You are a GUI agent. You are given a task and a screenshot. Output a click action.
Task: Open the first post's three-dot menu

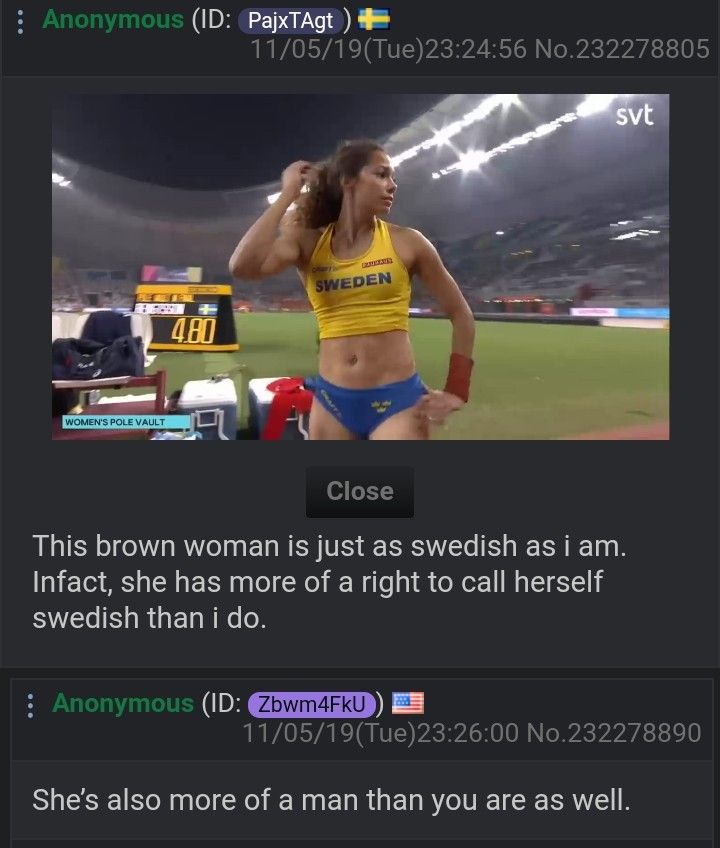click(x=21, y=22)
